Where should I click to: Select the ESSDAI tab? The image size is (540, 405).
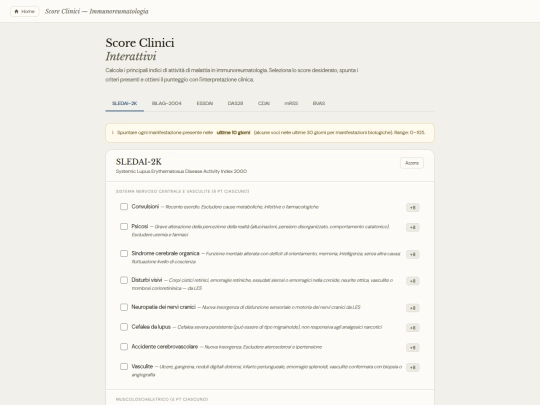(205, 103)
